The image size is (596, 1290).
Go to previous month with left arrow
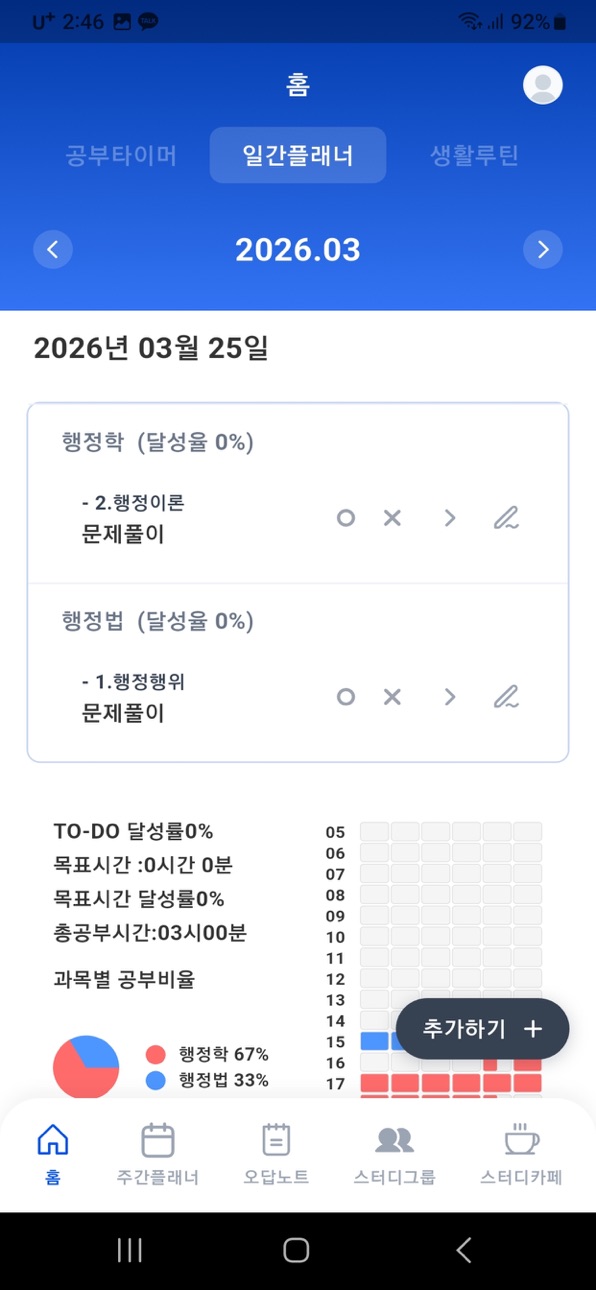coord(53,249)
